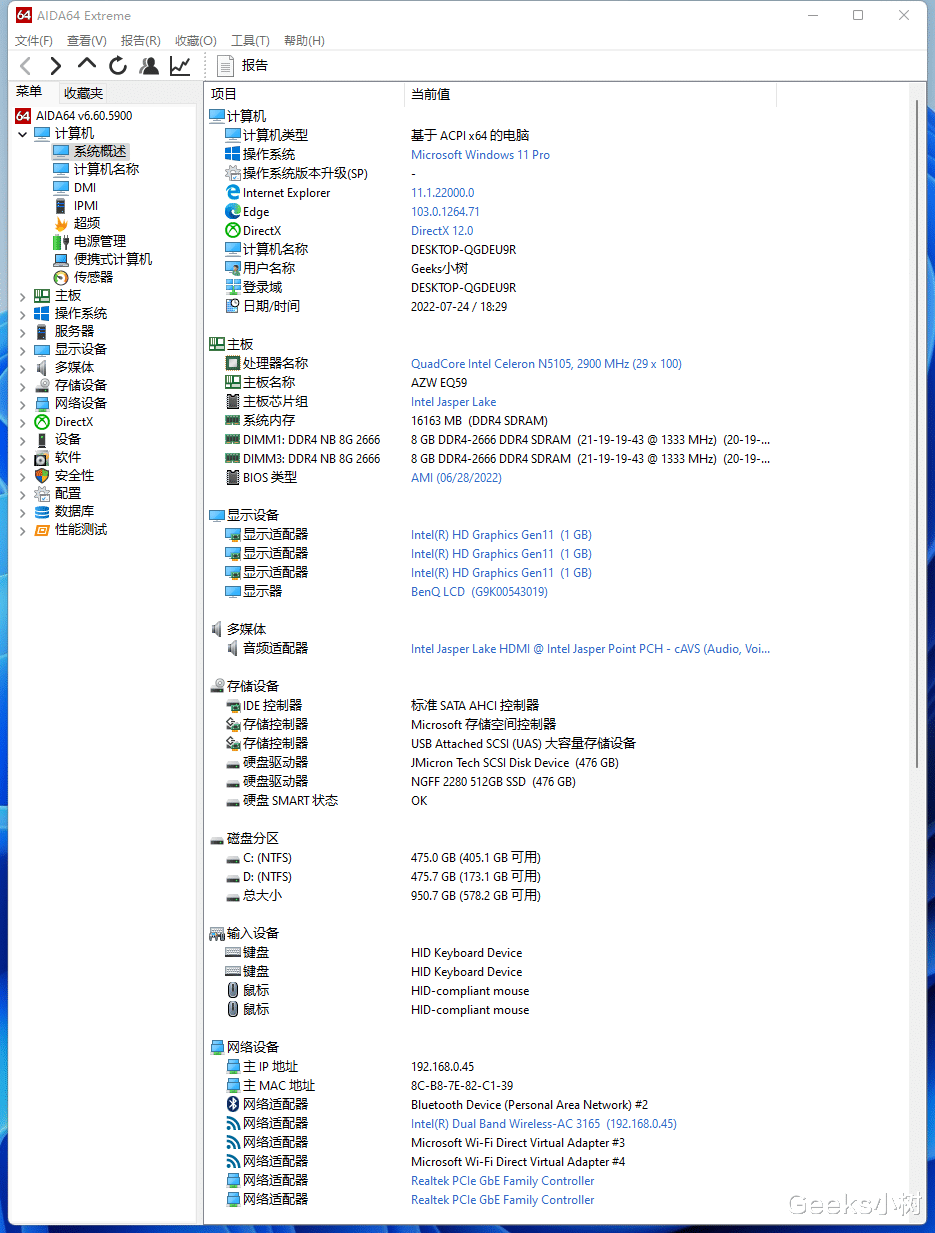Click the 配置 icon in the tree
The width and height of the screenshot is (935, 1233).
point(42,494)
